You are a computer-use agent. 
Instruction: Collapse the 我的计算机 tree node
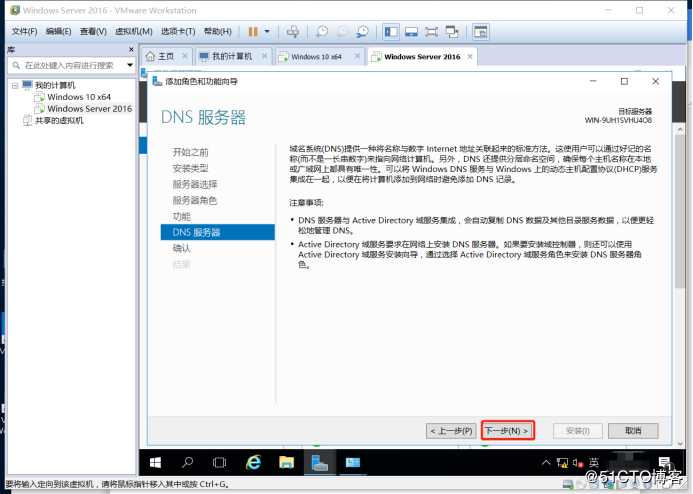[15, 85]
